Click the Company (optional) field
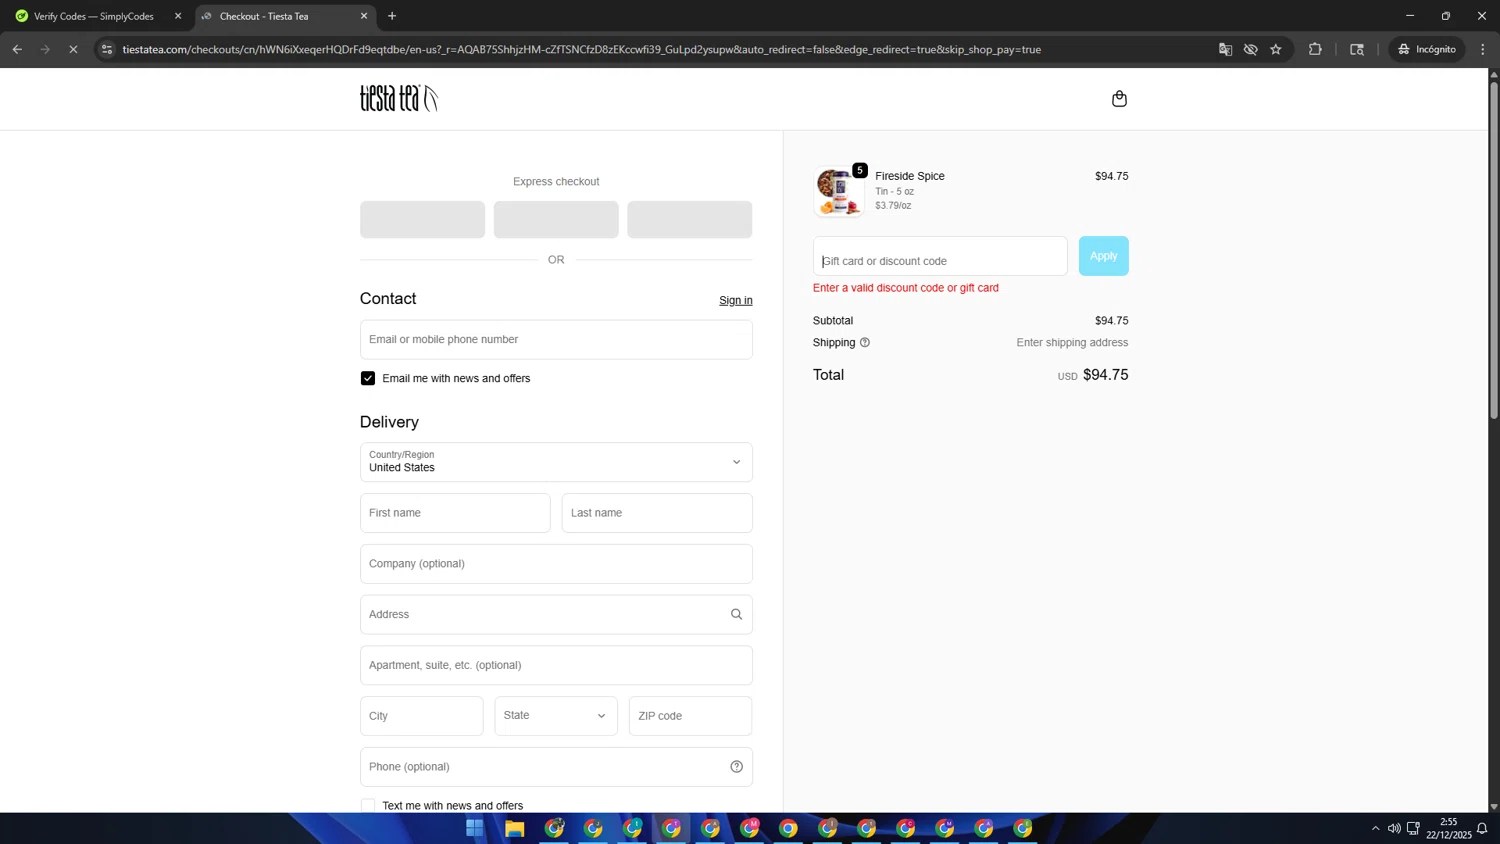 click(556, 564)
